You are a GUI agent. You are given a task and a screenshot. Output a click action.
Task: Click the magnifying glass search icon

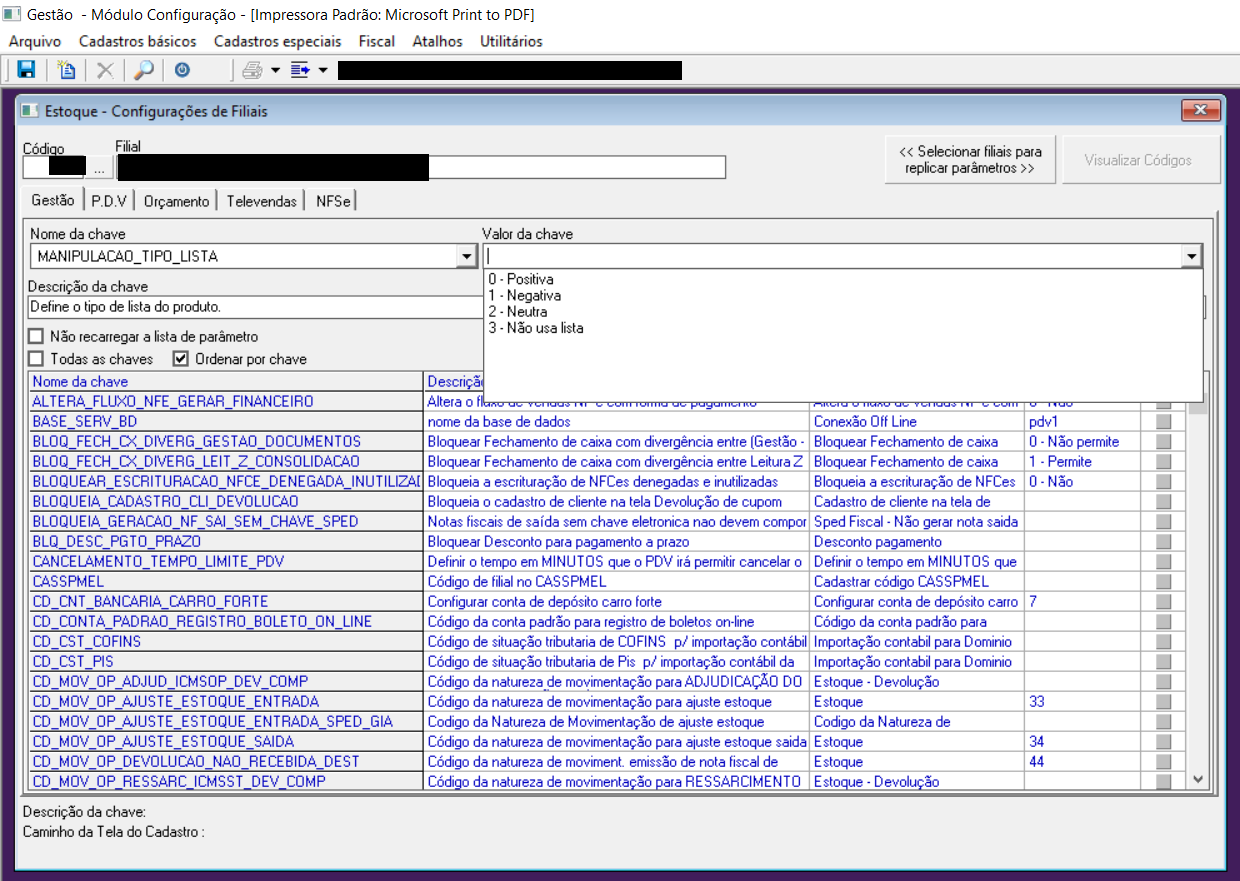(144, 70)
